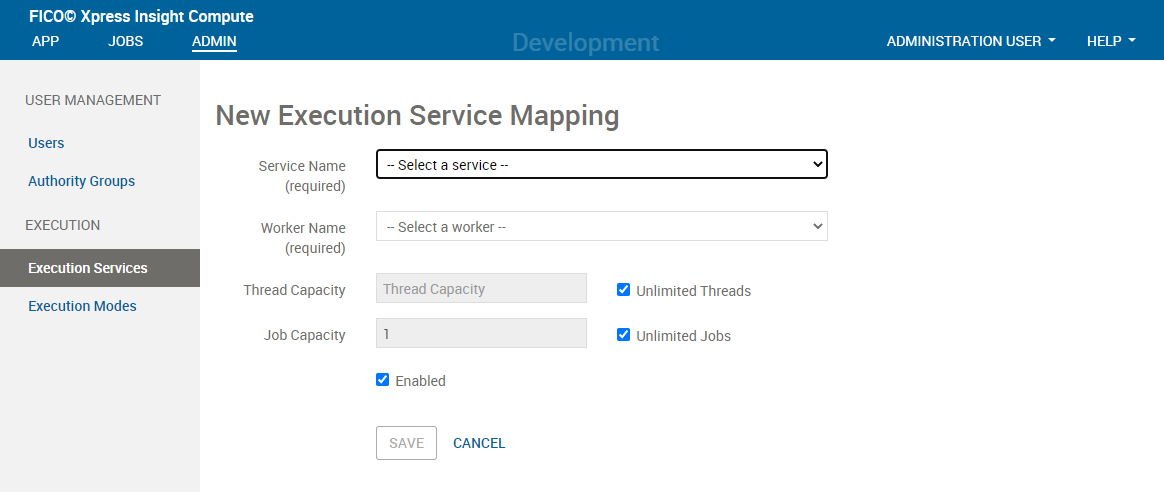Click the CANCEL link
This screenshot has height=492, width=1164.
(479, 443)
